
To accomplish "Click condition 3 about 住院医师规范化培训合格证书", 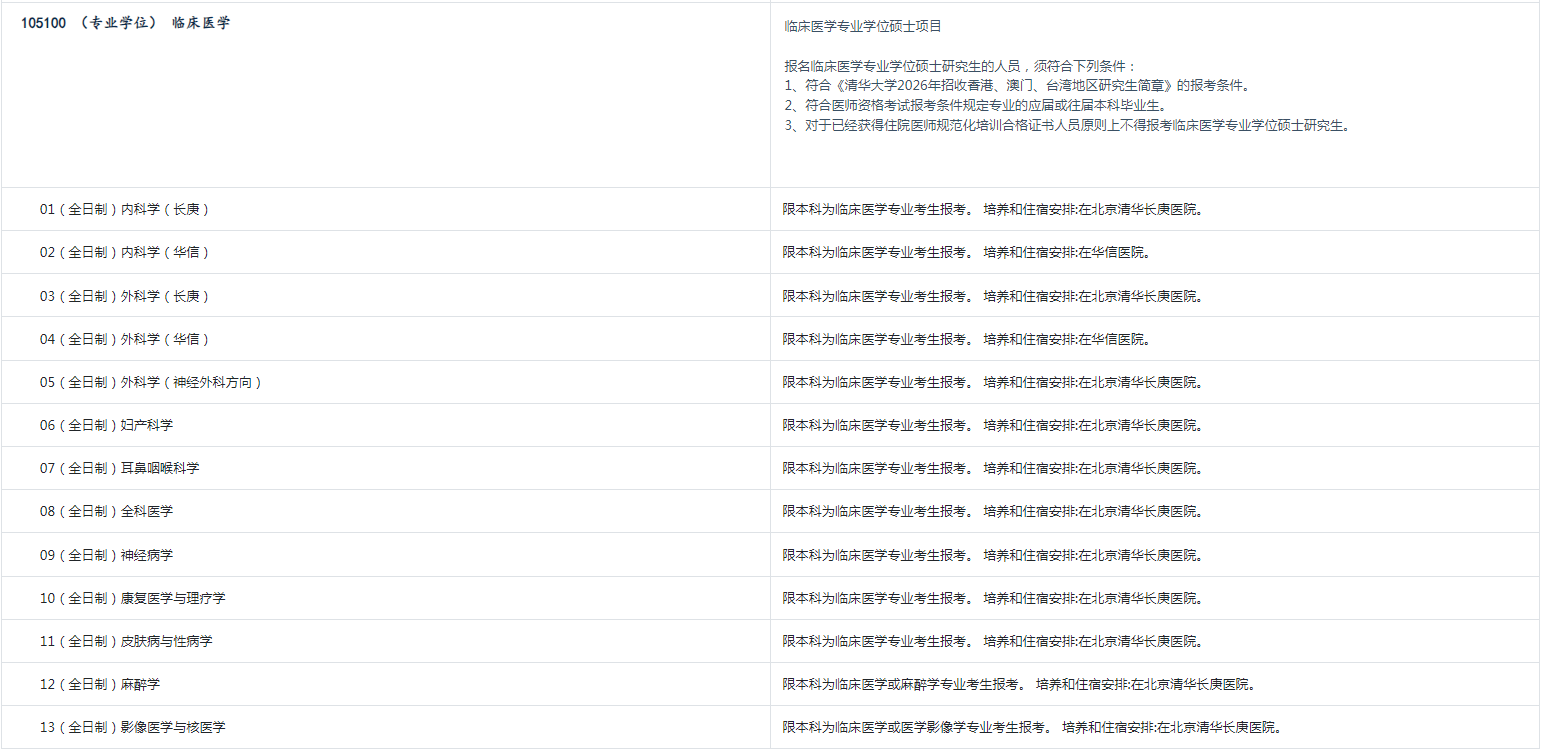I will pyautogui.click(x=1067, y=126).
